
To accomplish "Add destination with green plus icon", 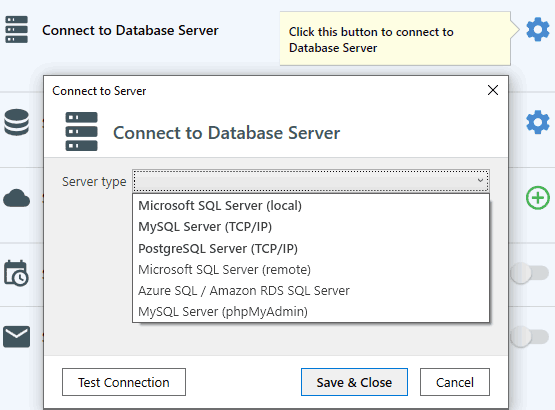I will click(538, 198).
